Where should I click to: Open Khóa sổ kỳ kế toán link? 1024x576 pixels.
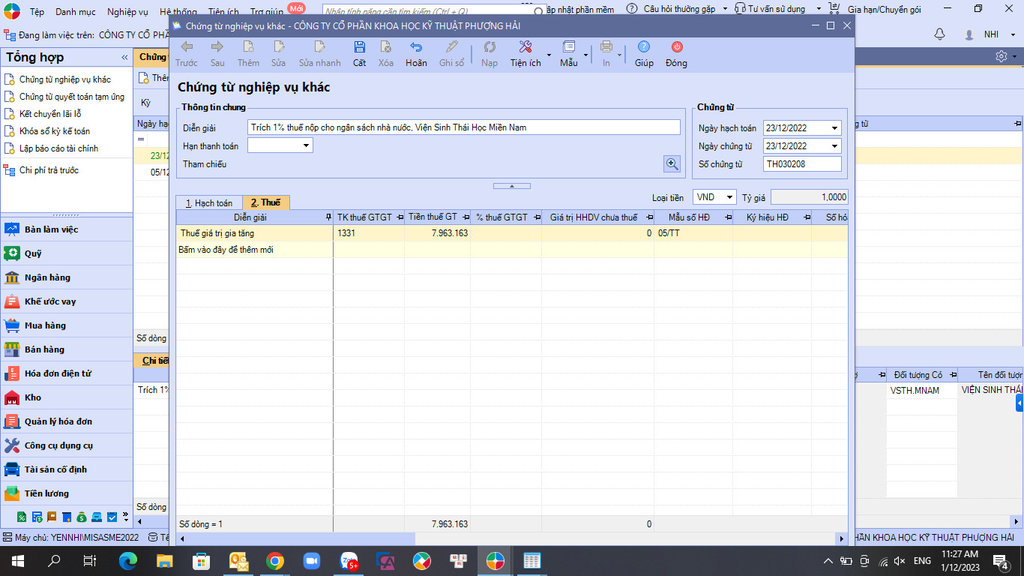[54, 131]
